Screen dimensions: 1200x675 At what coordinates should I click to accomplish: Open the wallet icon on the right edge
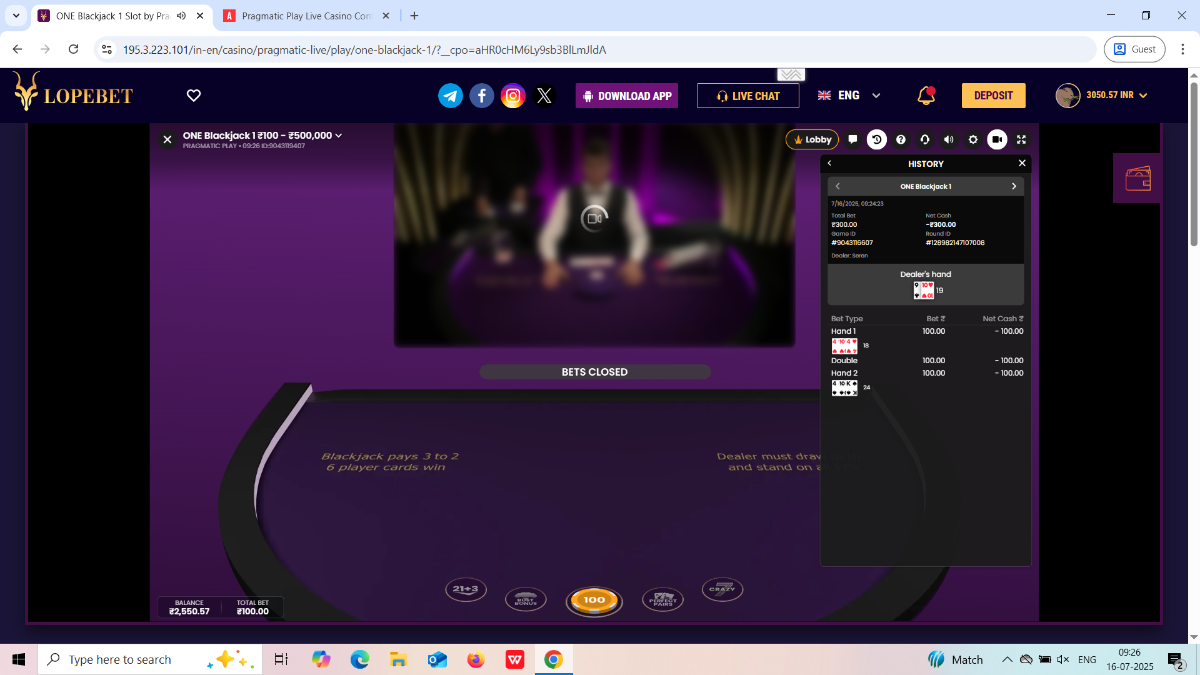[x=1138, y=179]
